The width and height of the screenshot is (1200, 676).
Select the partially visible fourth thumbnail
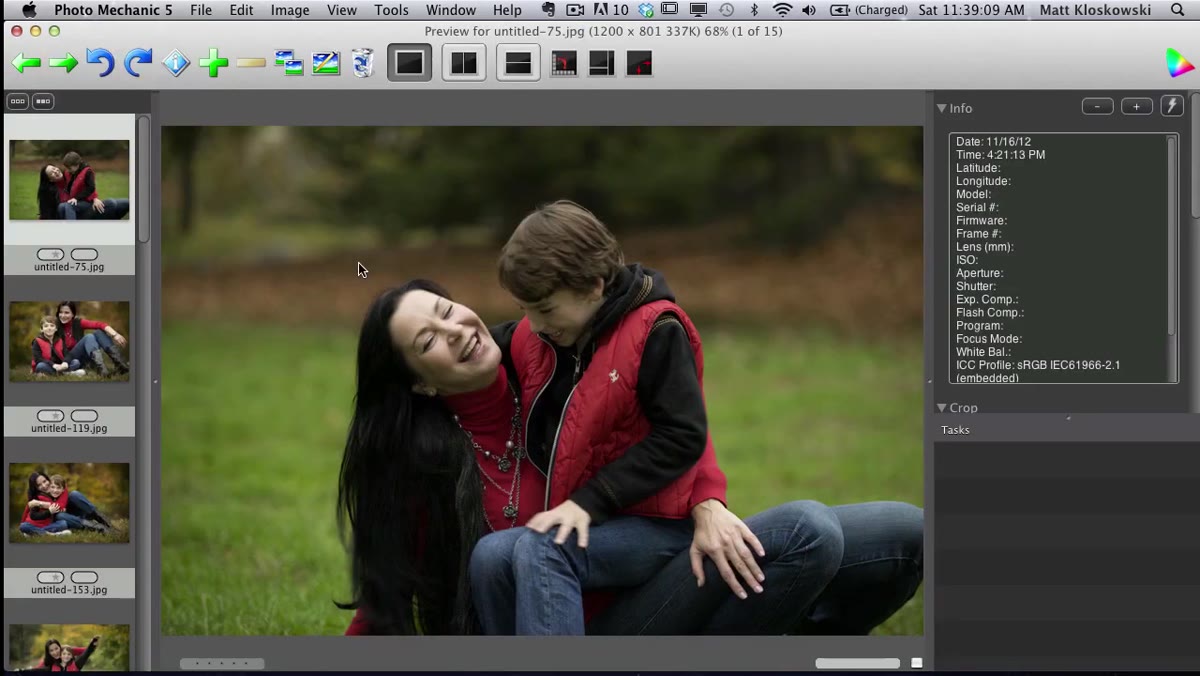point(69,647)
